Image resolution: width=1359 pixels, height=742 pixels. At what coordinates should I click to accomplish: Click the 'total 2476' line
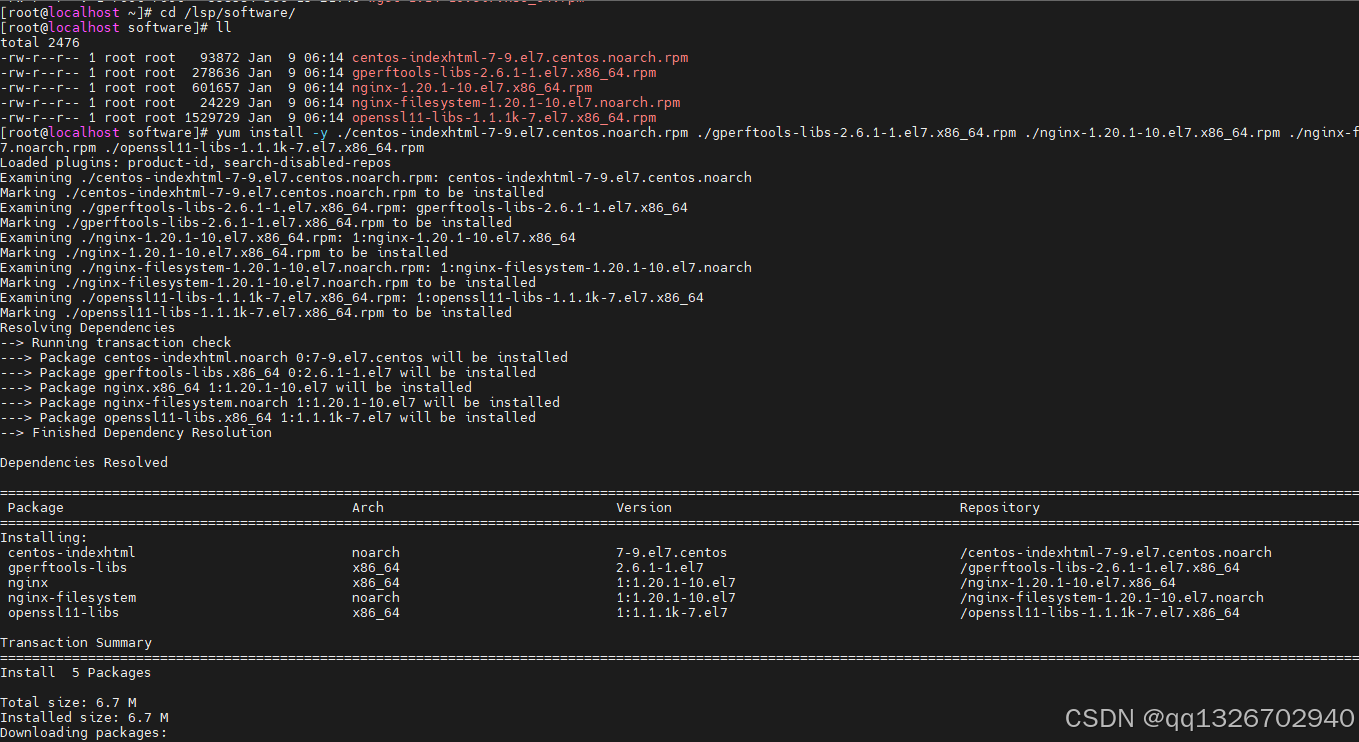40,42
